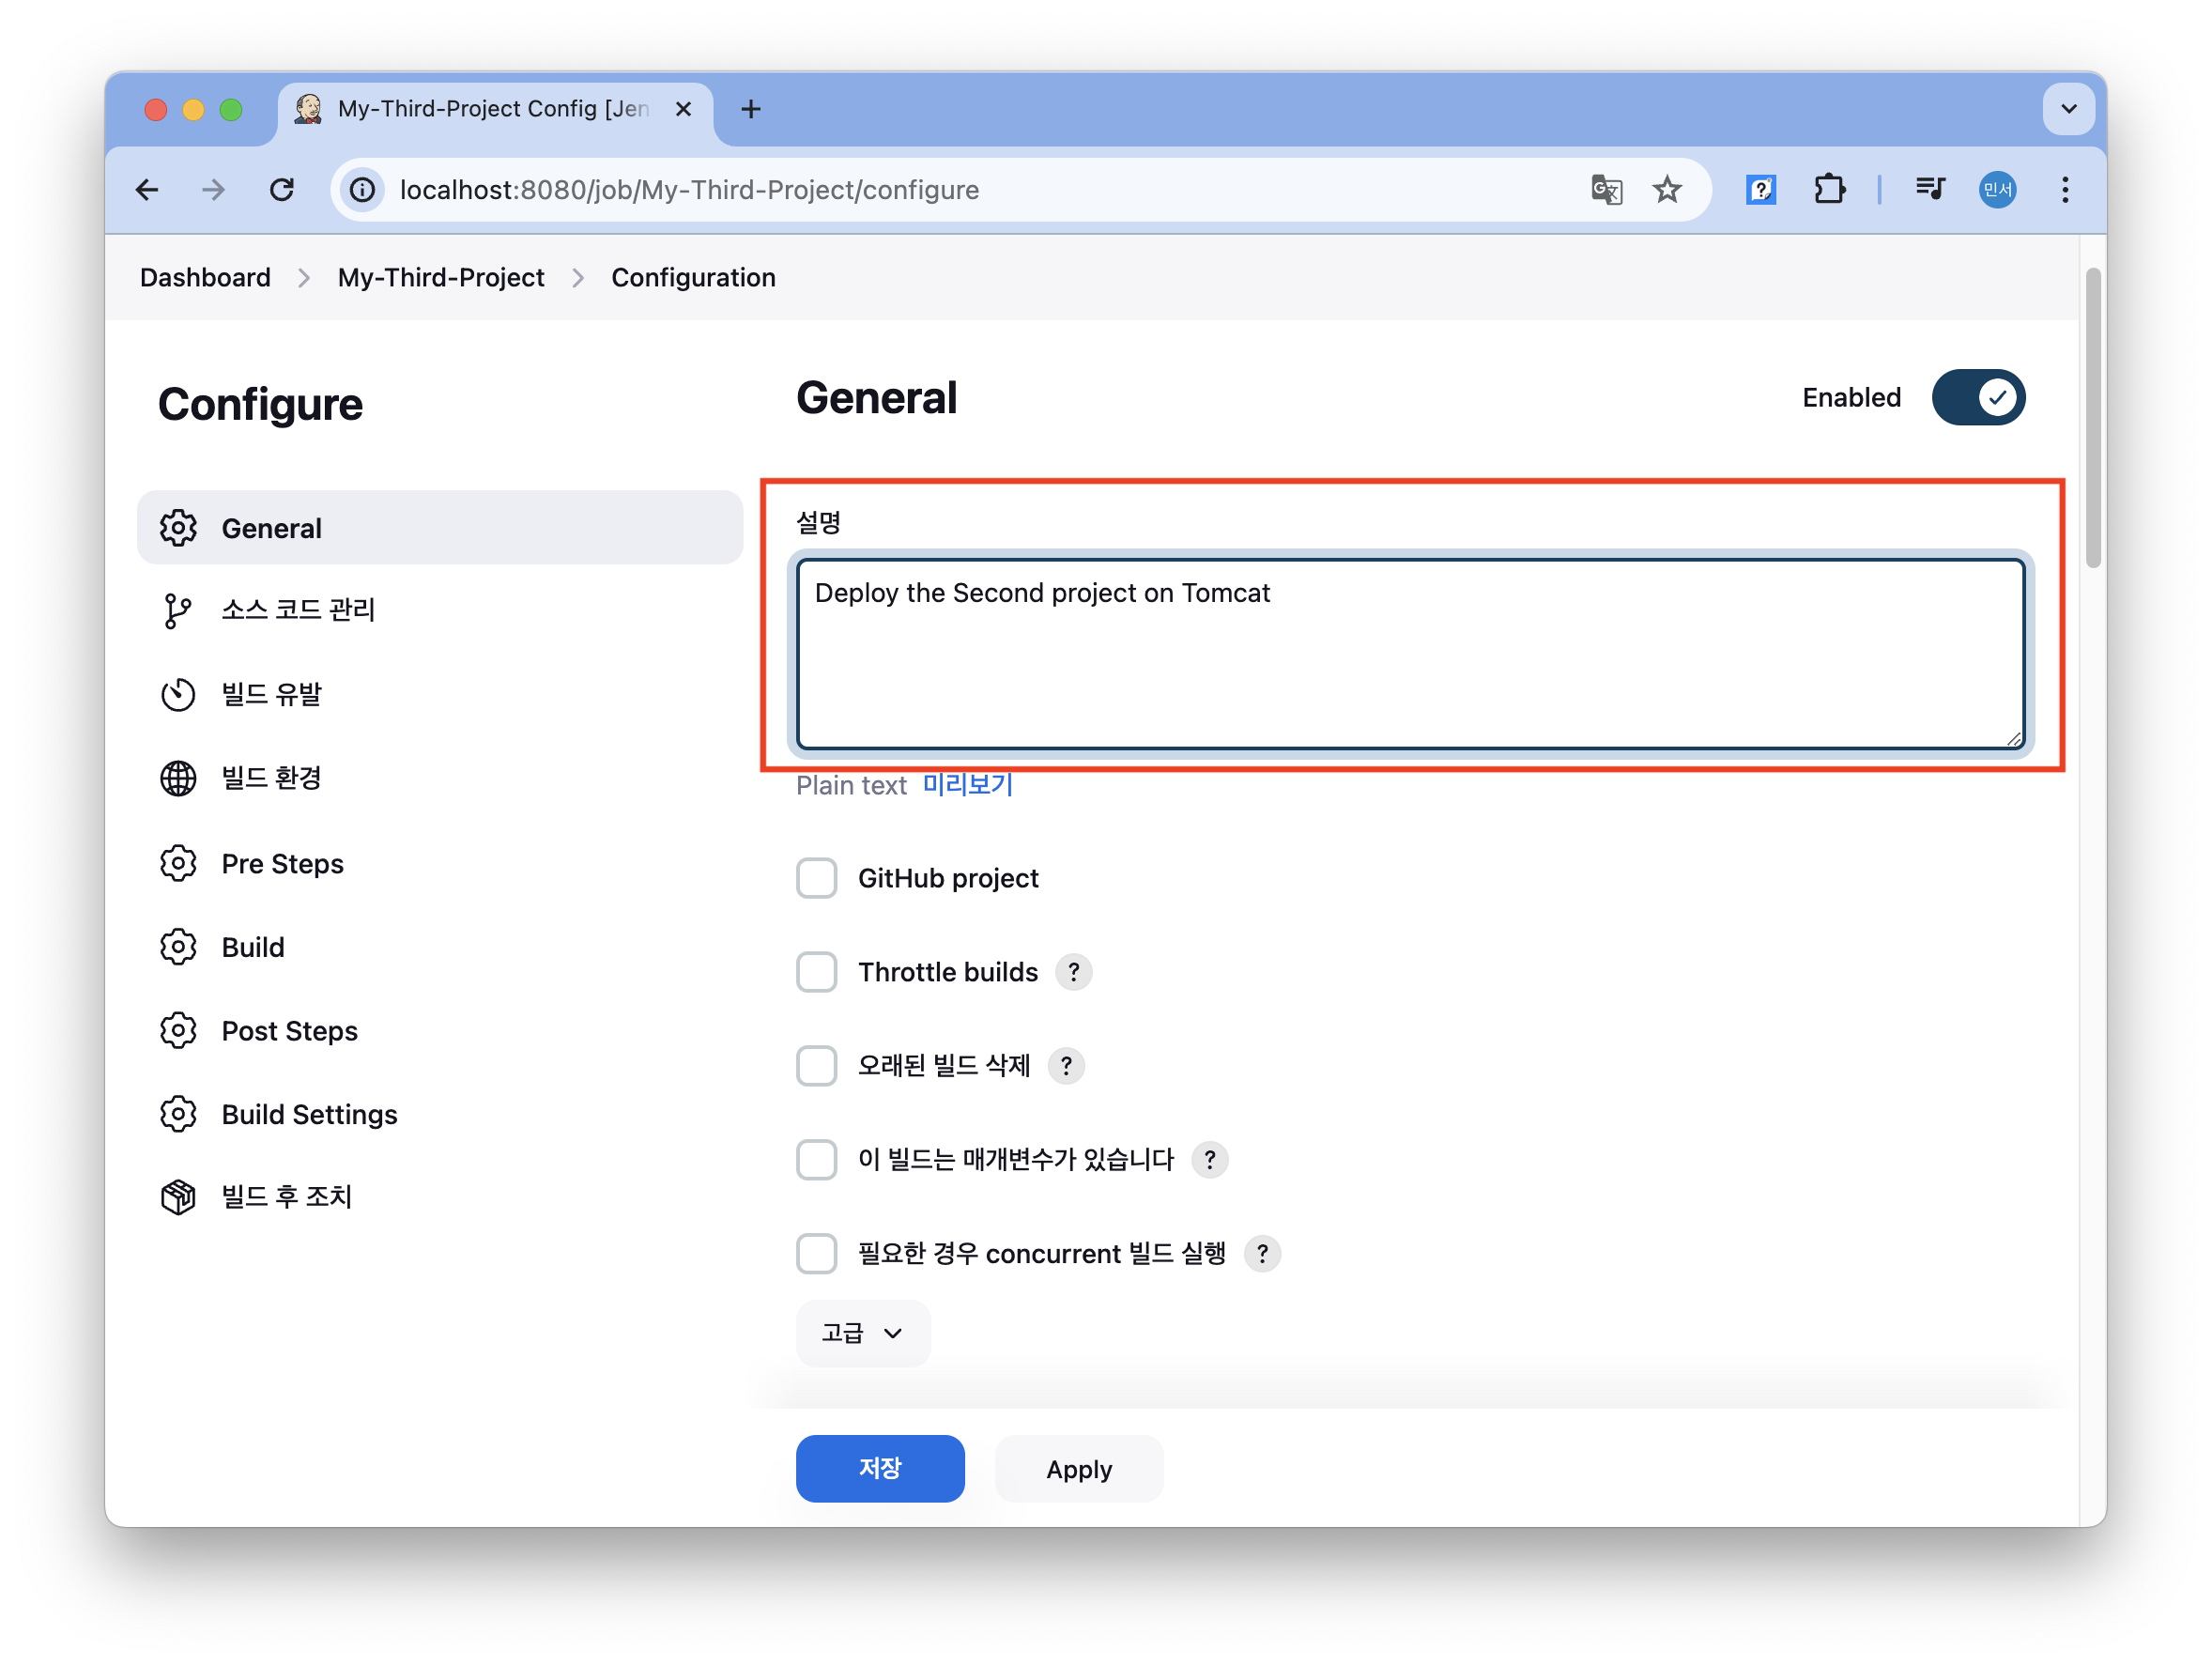2212x1666 pixels.
Task: Enable the Throttle builds checkbox
Action: (x=816, y=972)
